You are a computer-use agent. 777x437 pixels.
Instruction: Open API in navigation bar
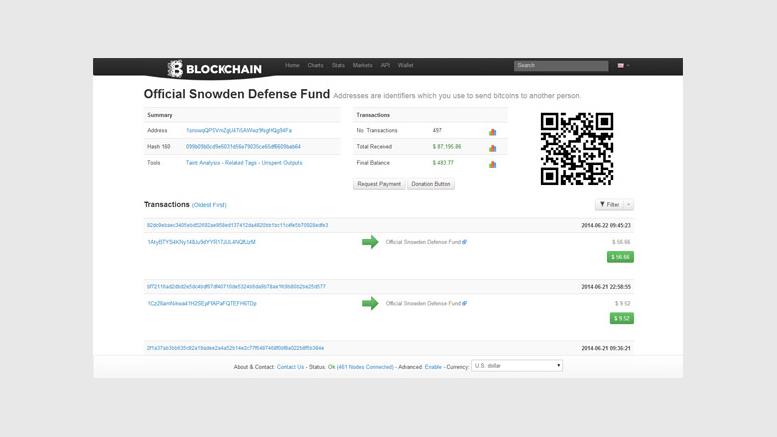385,65
